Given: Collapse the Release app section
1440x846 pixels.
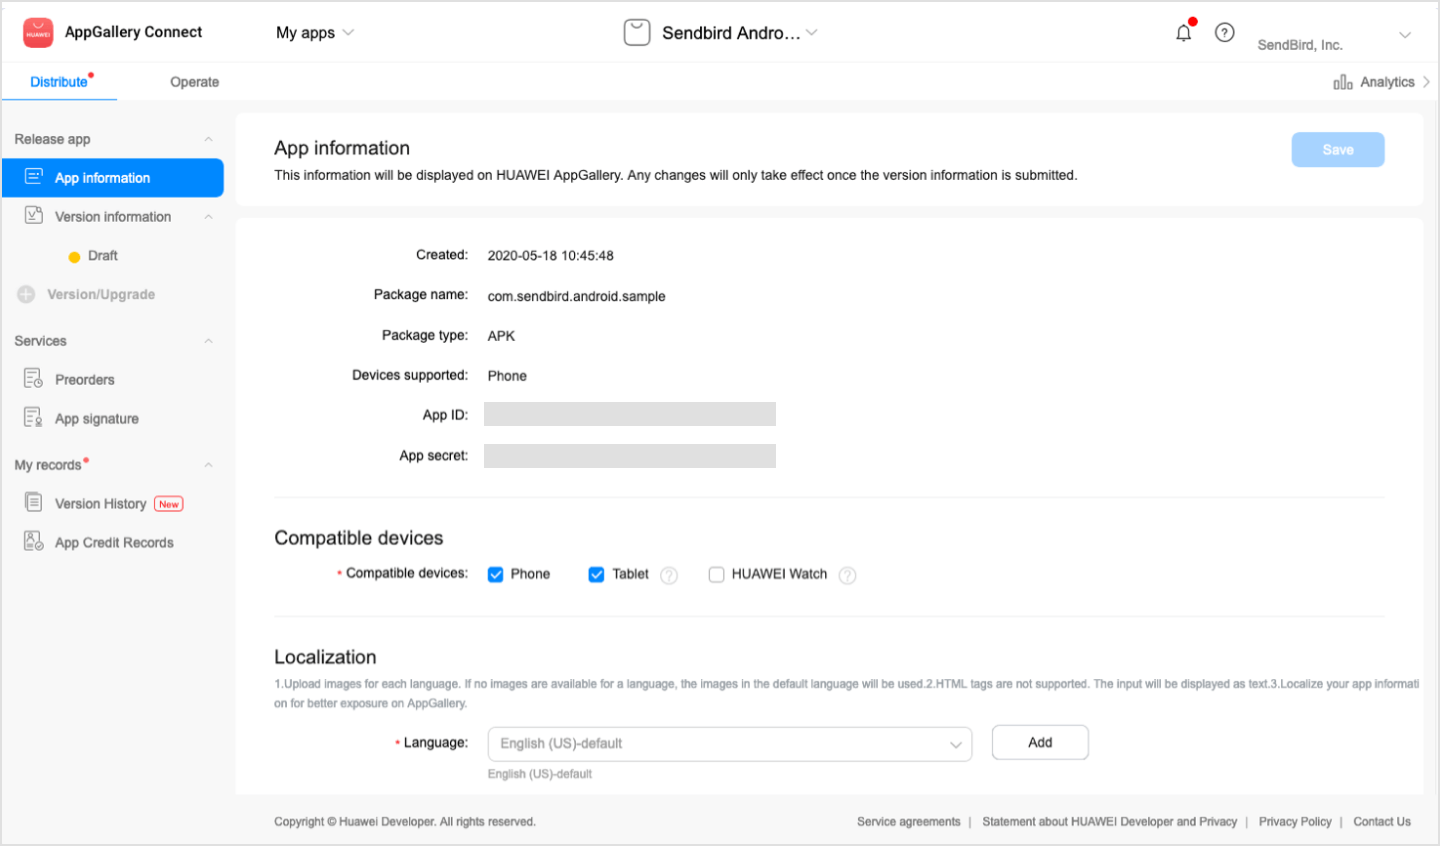Looking at the screenshot, I should (x=208, y=139).
